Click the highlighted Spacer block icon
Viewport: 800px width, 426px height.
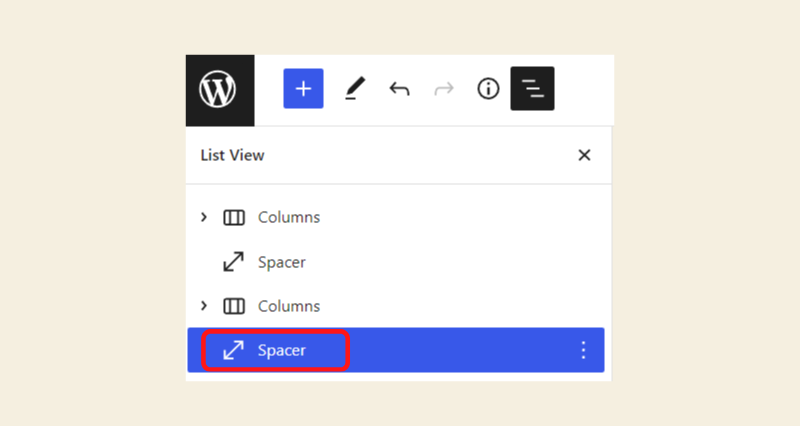click(234, 350)
